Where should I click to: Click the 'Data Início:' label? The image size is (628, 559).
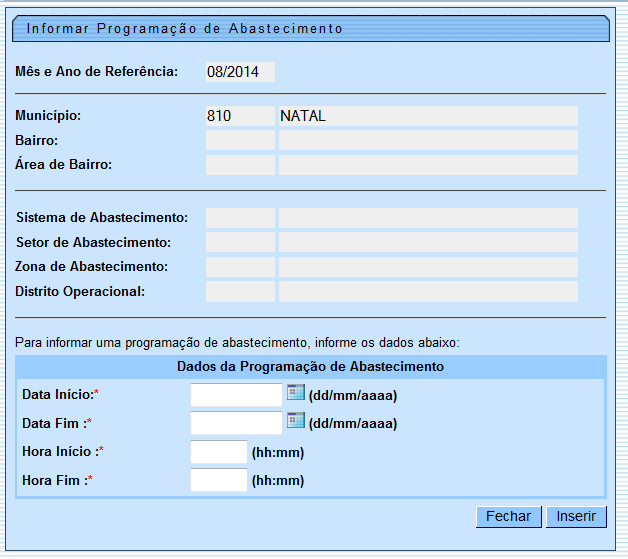pyautogui.click(x=60, y=394)
